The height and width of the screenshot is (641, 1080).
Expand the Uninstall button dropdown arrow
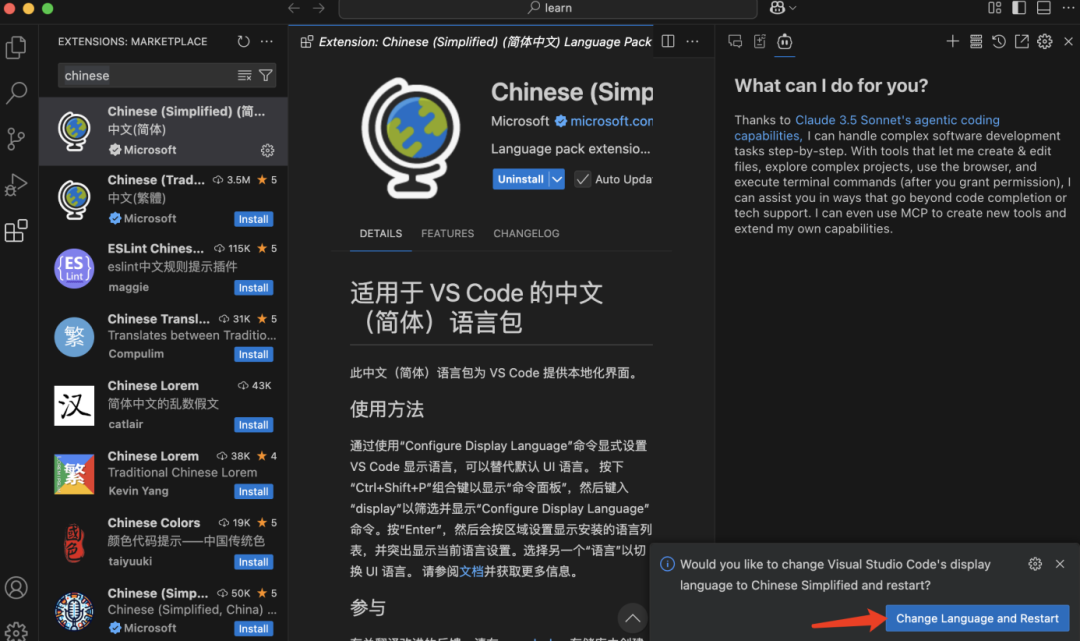(557, 179)
